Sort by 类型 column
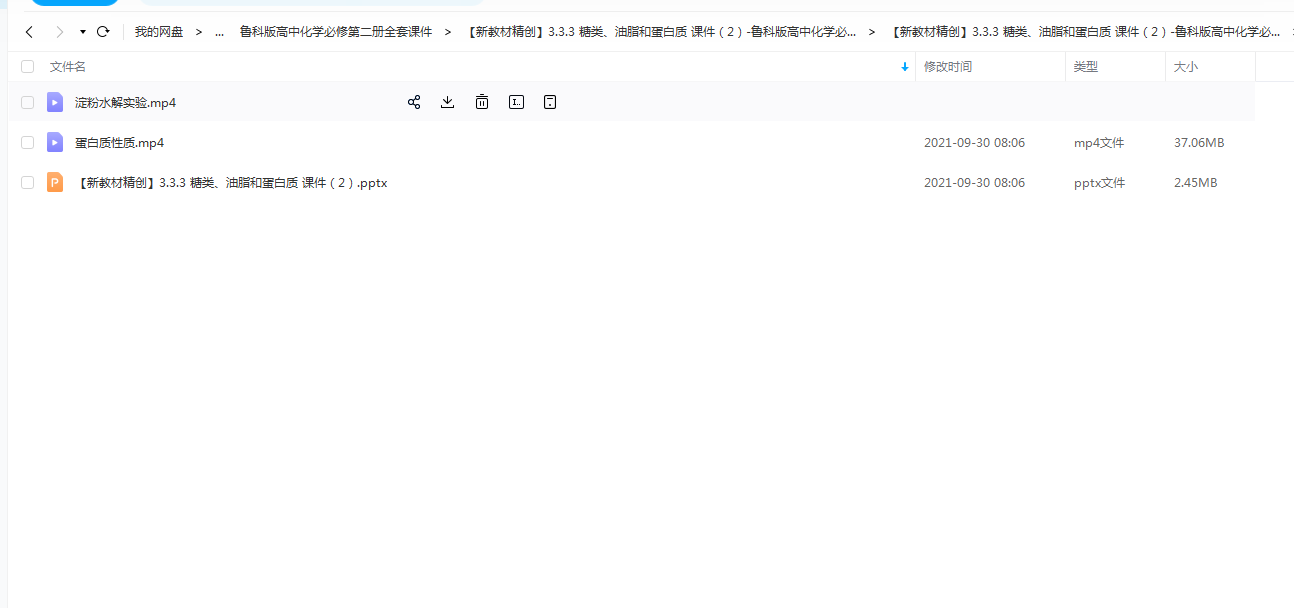The height and width of the screenshot is (608, 1294). point(1086,67)
